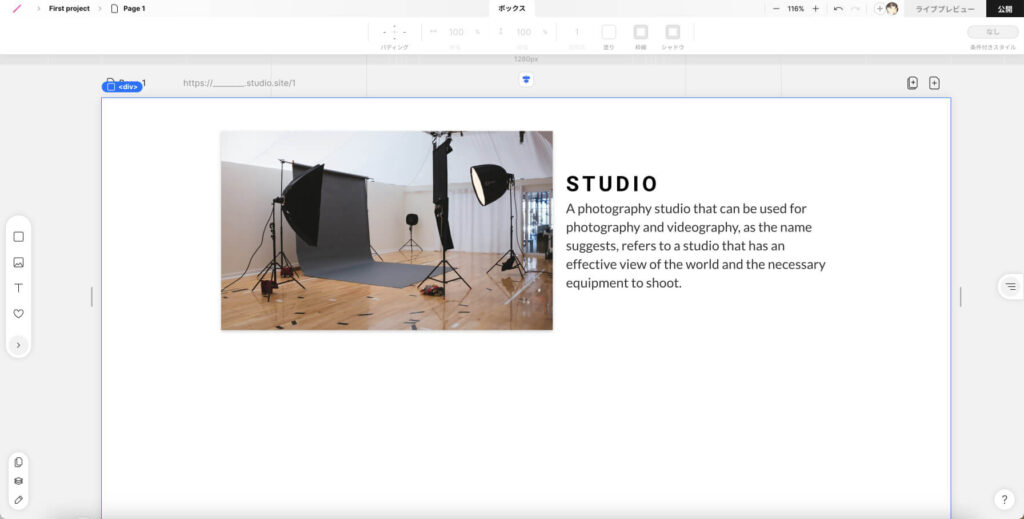Click the 塗り fill color swatch

click(608, 32)
